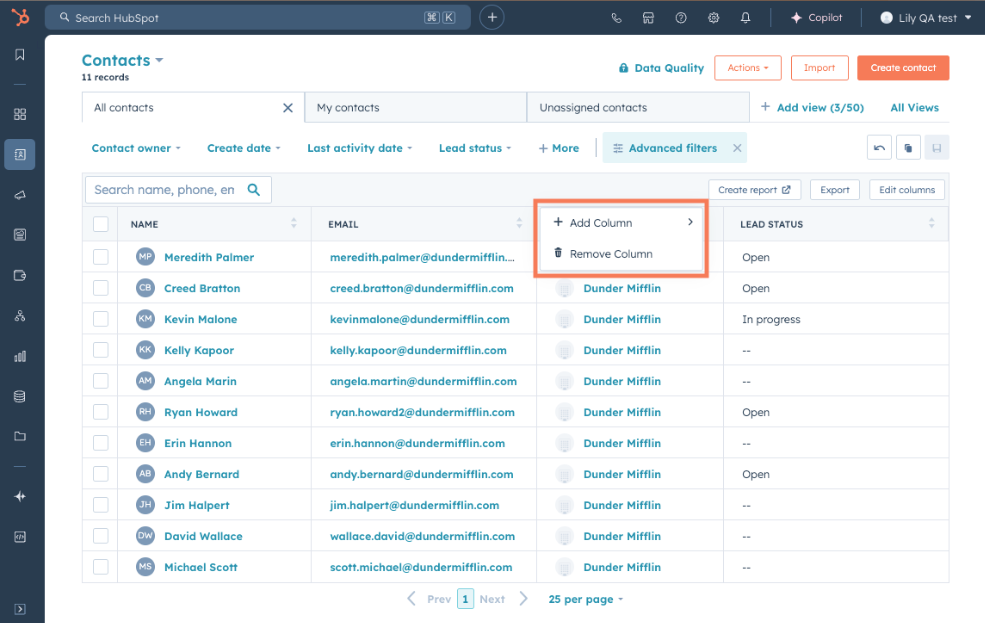Open the Contacts object dropdown
Image resolution: width=985 pixels, height=623 pixels.
pos(122,60)
